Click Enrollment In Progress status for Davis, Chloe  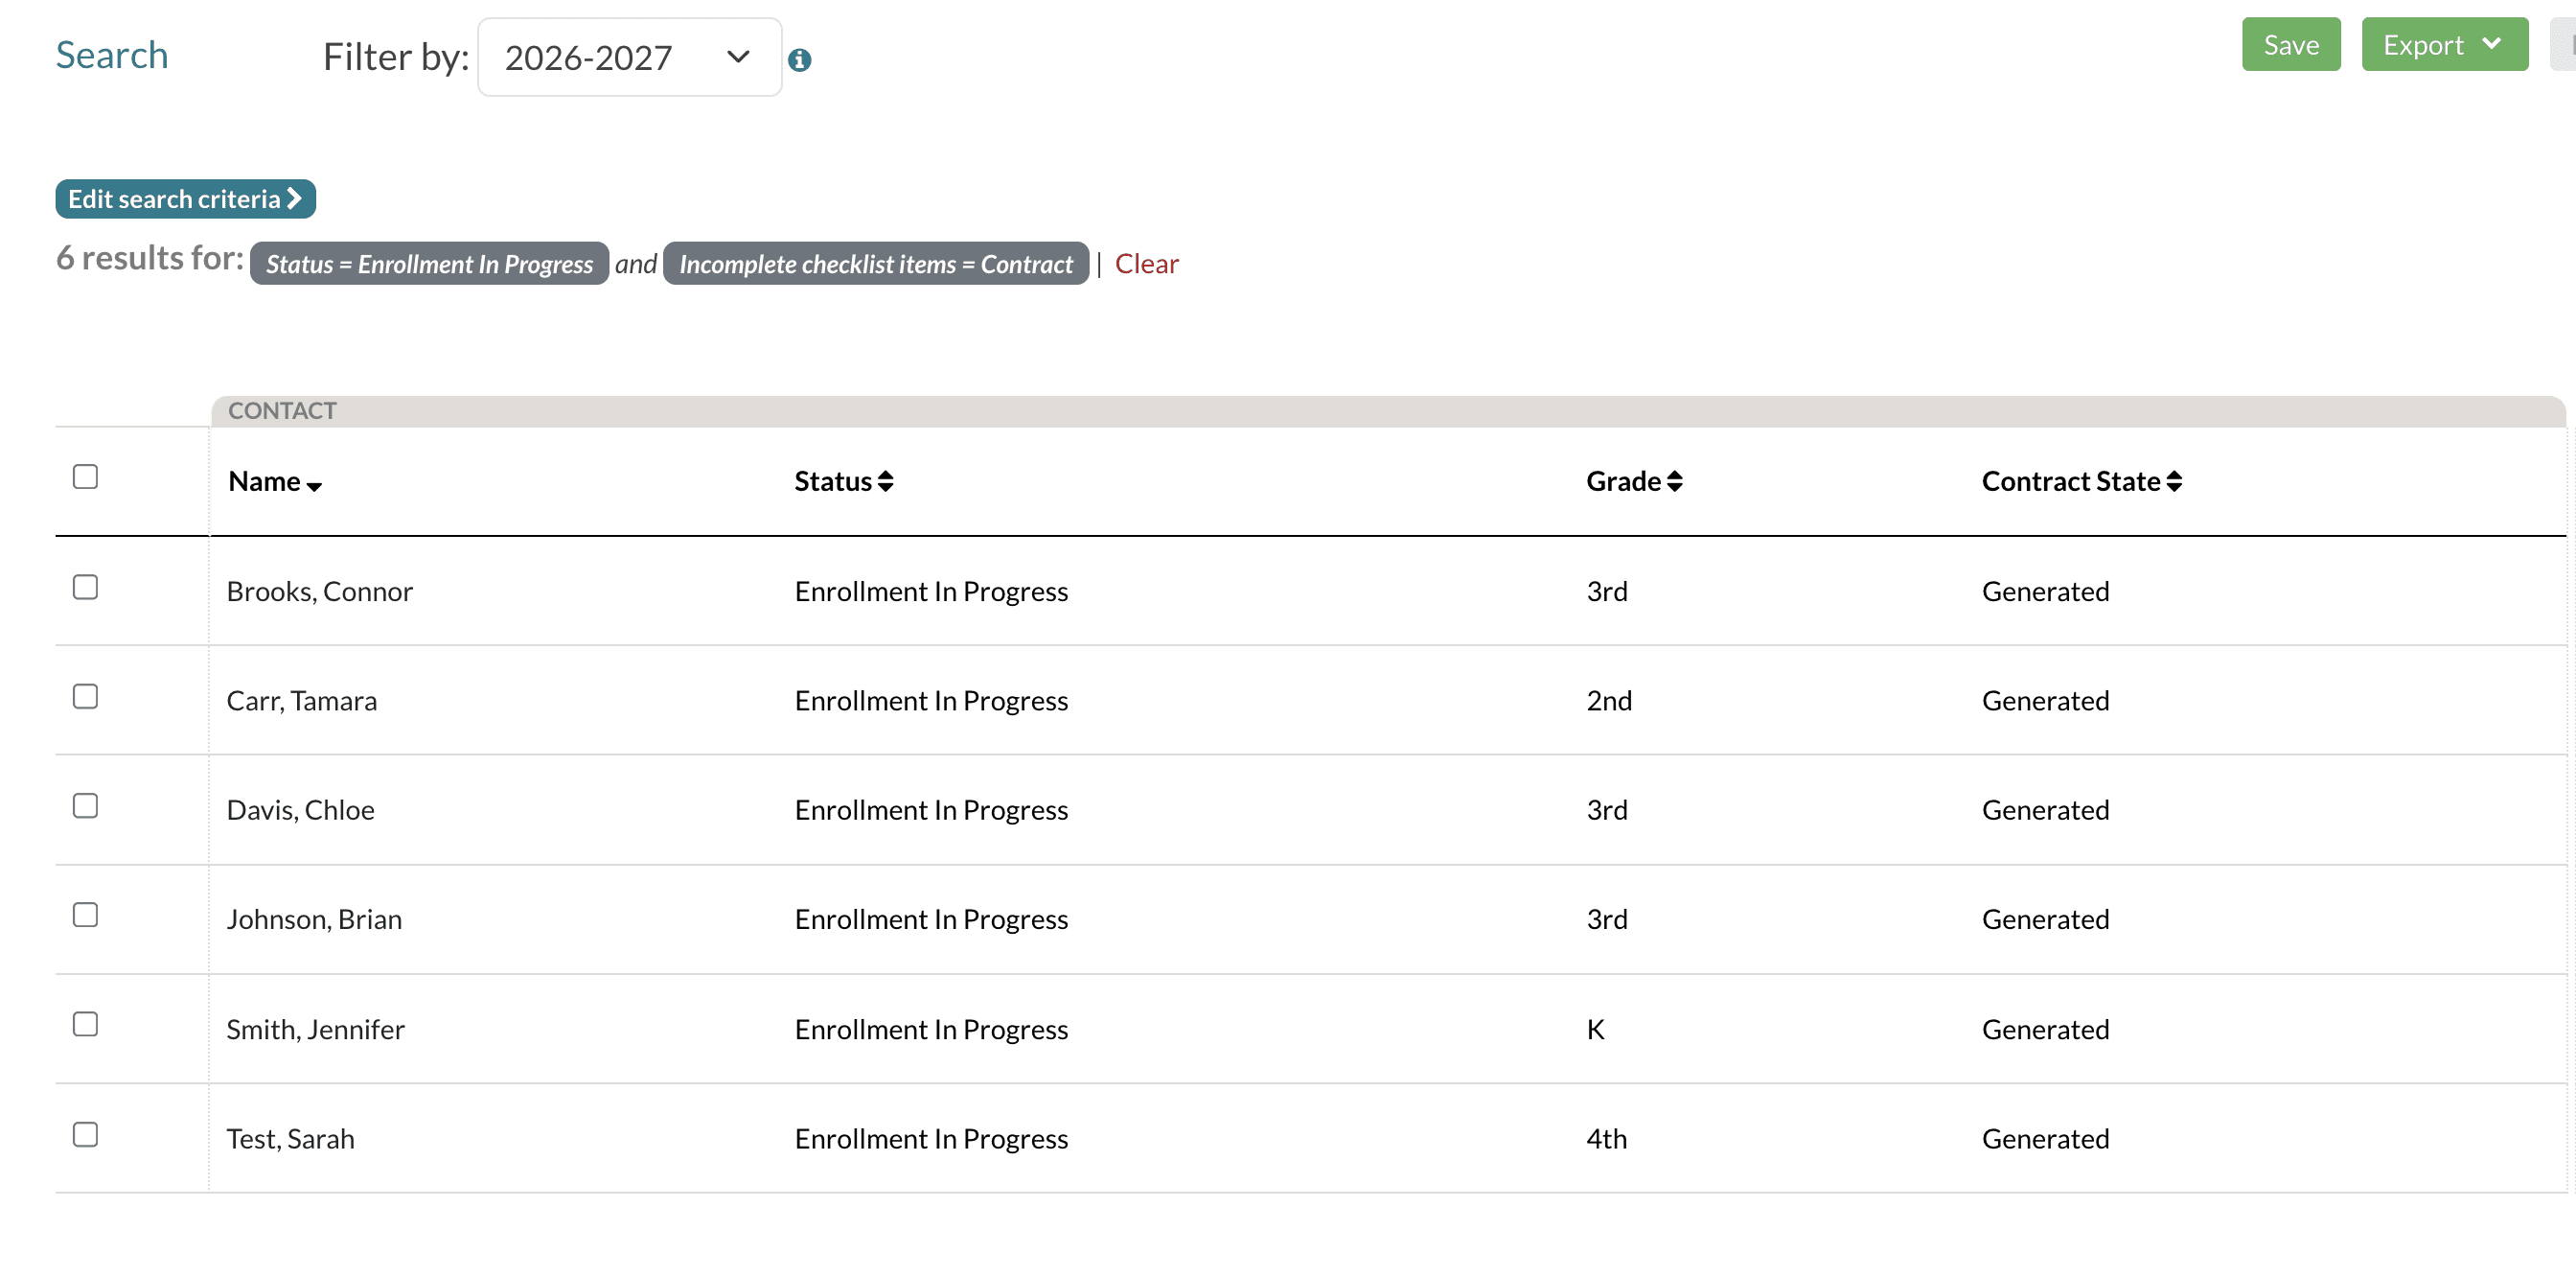[931, 810]
